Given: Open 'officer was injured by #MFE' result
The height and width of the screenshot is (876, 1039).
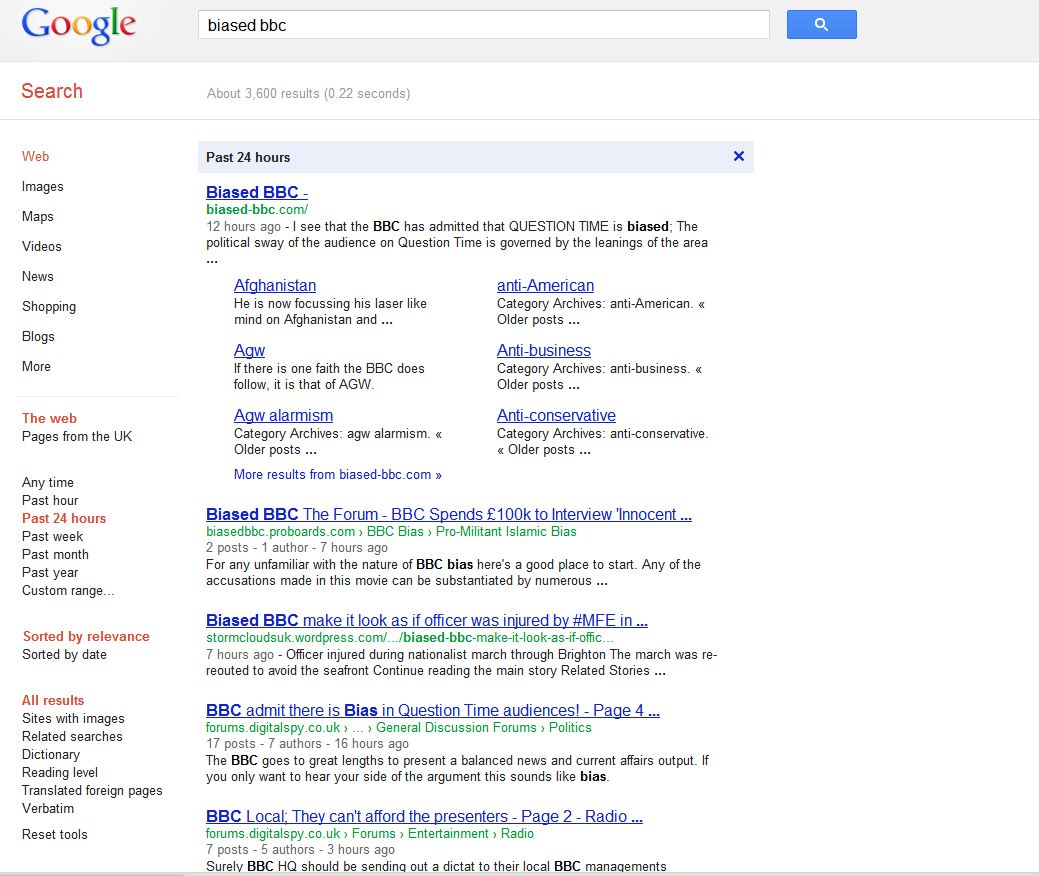Looking at the screenshot, I should tap(427, 620).
